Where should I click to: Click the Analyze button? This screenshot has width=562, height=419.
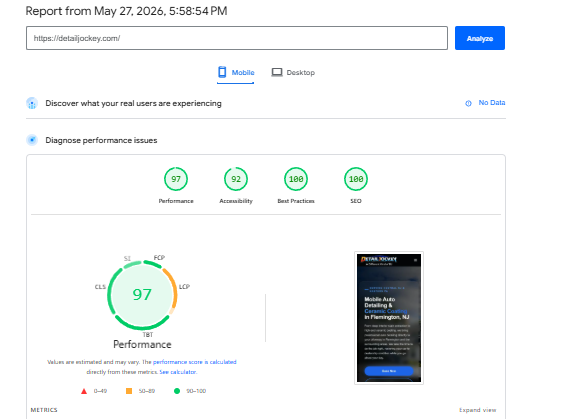(480, 38)
